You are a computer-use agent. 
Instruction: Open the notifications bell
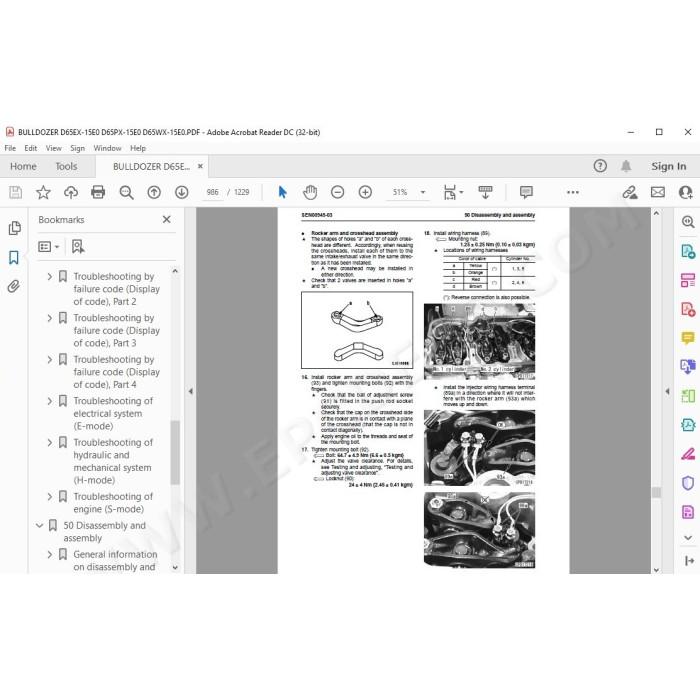point(626,166)
